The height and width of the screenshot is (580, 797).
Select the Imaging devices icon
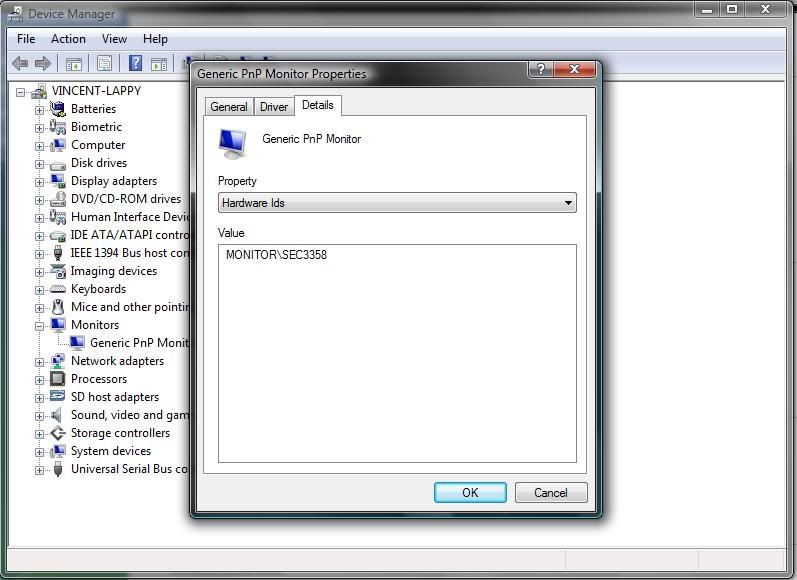click(58, 271)
